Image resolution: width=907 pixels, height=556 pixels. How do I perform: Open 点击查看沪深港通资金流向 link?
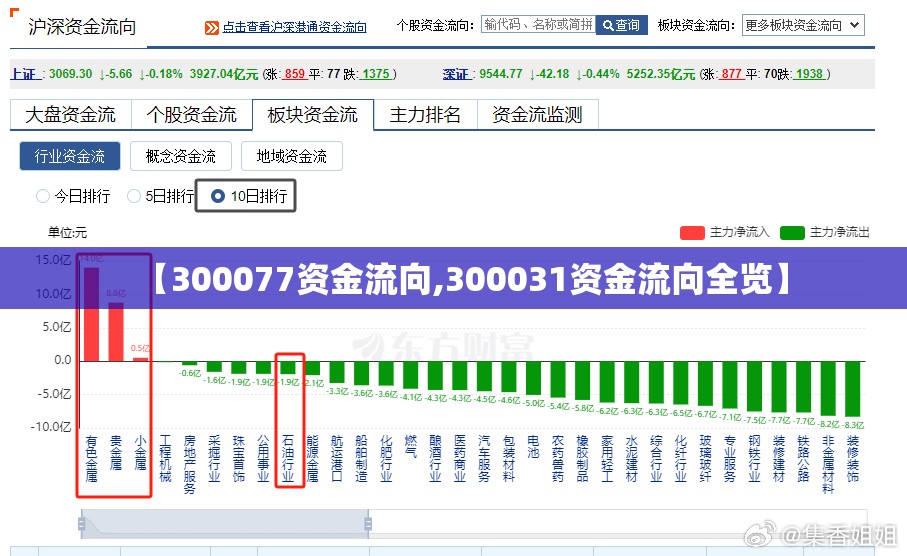point(294,27)
